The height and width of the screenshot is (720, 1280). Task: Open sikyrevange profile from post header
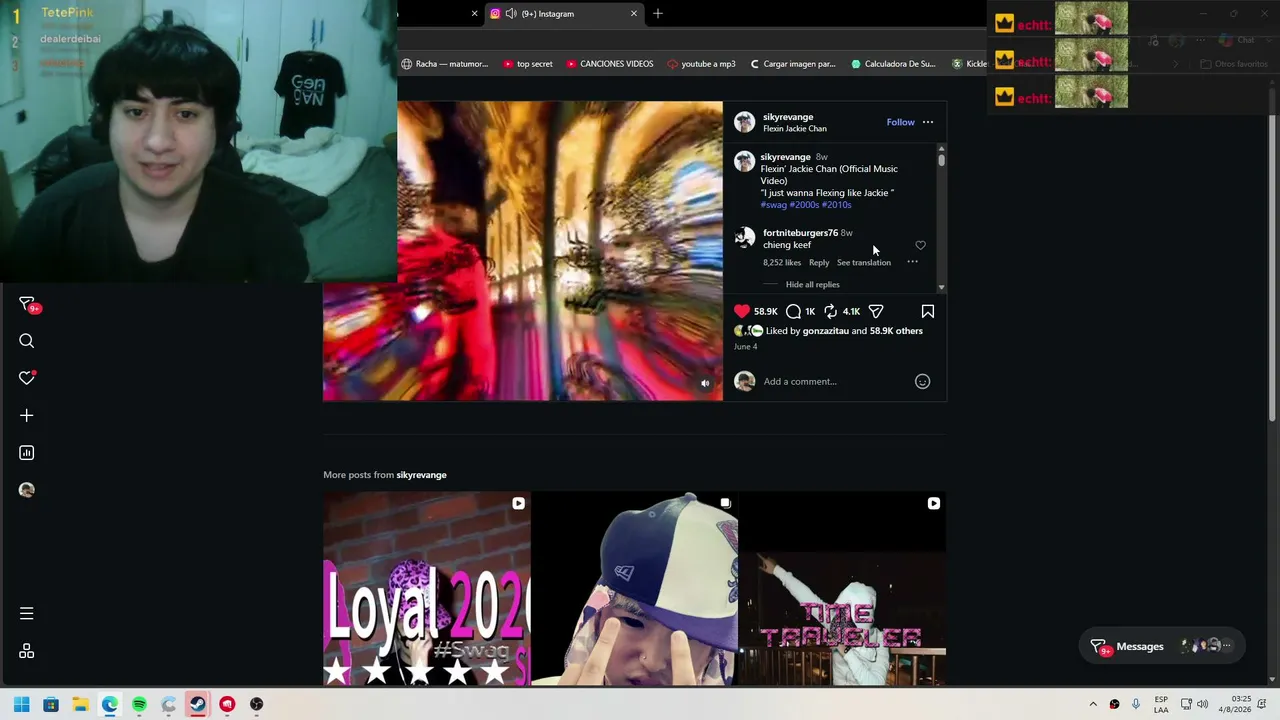(x=788, y=117)
